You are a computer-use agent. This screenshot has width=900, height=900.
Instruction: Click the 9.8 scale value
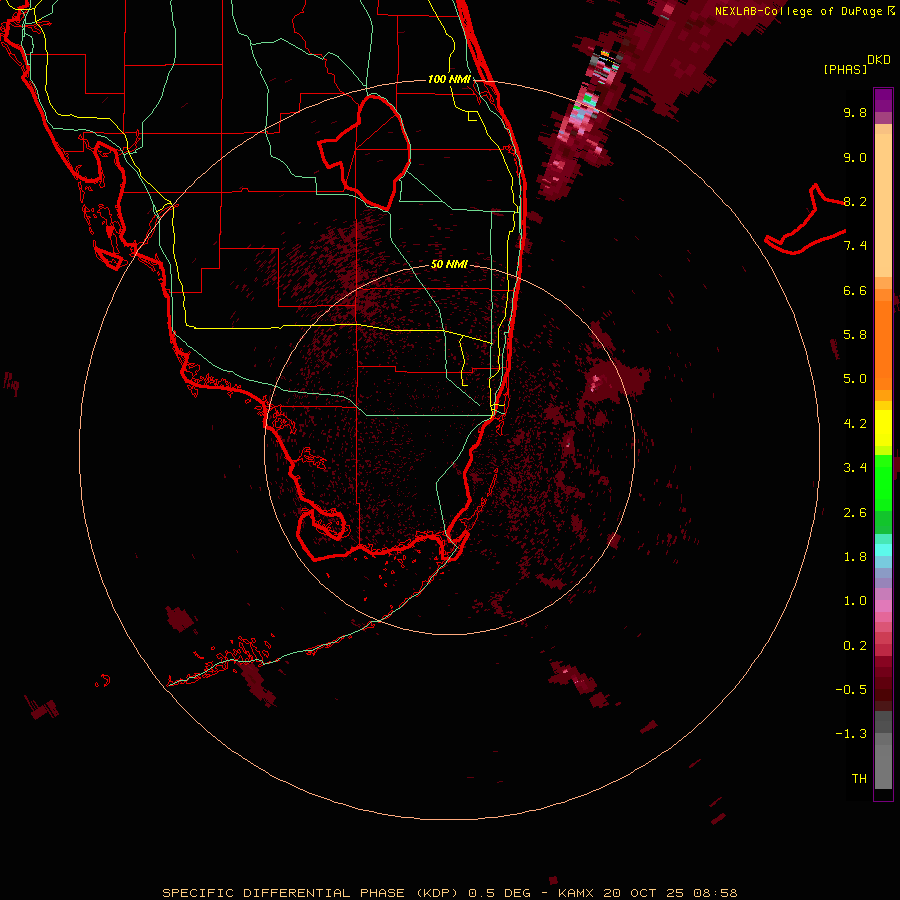pyautogui.click(x=855, y=112)
